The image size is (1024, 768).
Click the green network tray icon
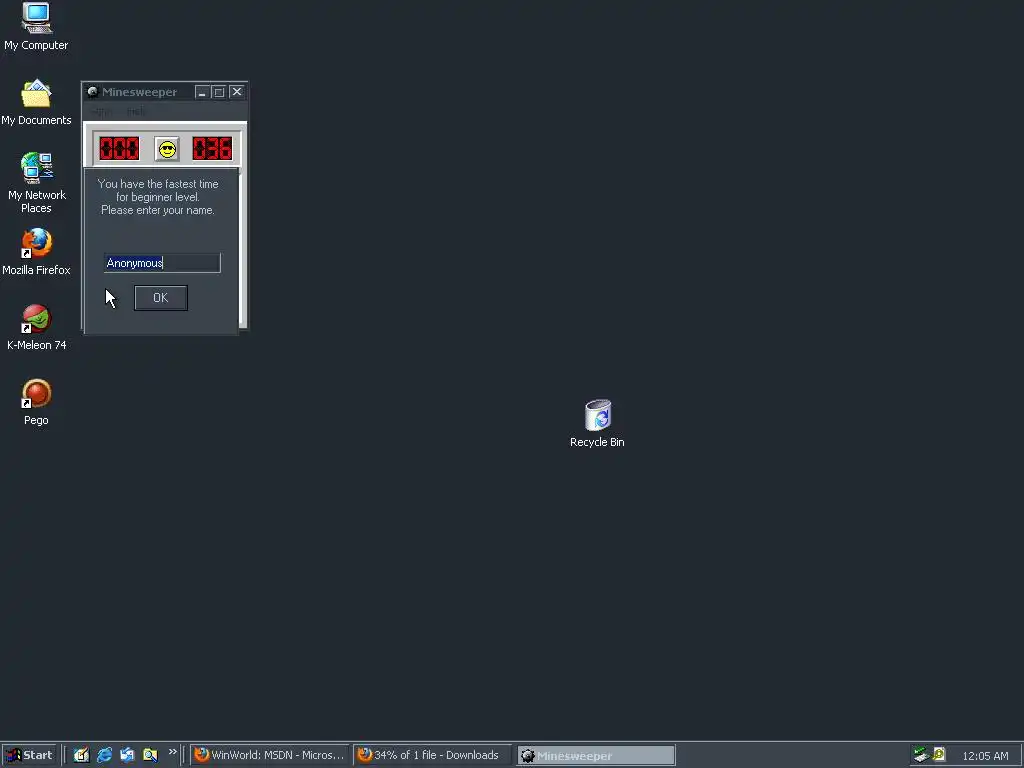coord(921,755)
